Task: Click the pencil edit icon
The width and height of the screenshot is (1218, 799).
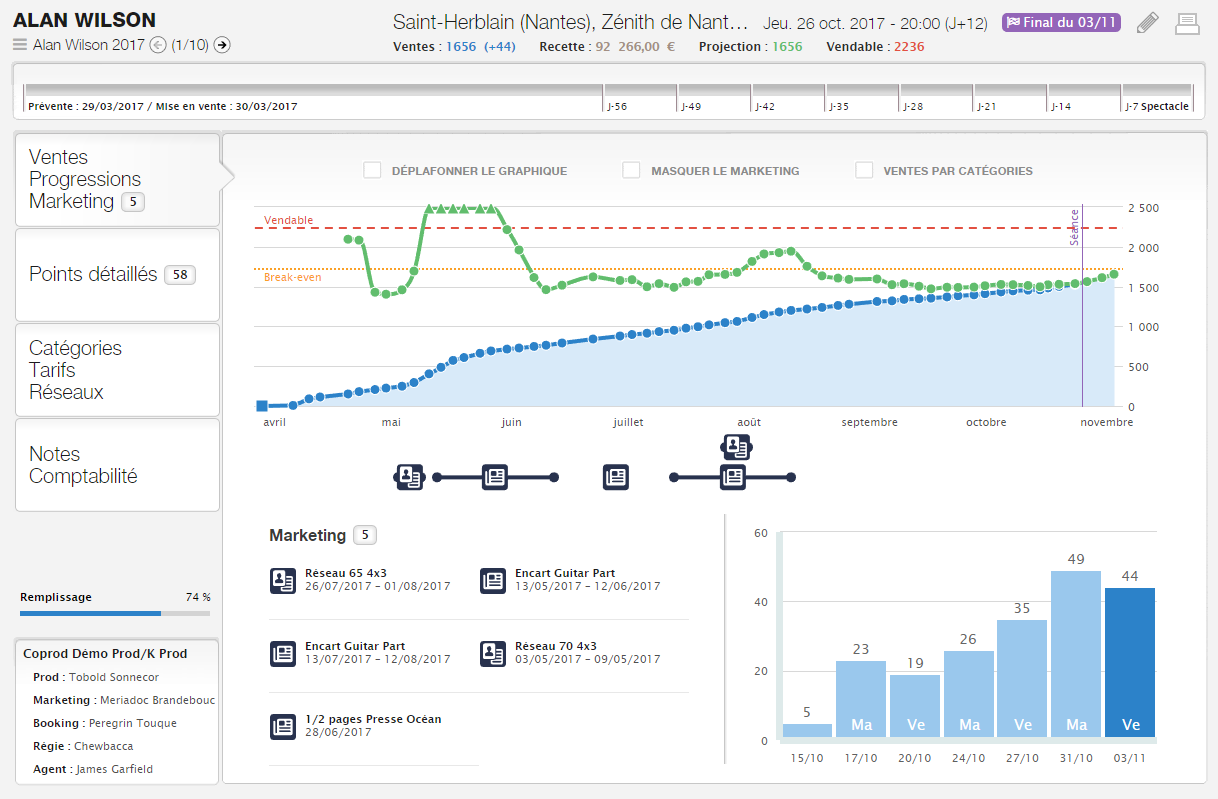Action: point(1148,23)
